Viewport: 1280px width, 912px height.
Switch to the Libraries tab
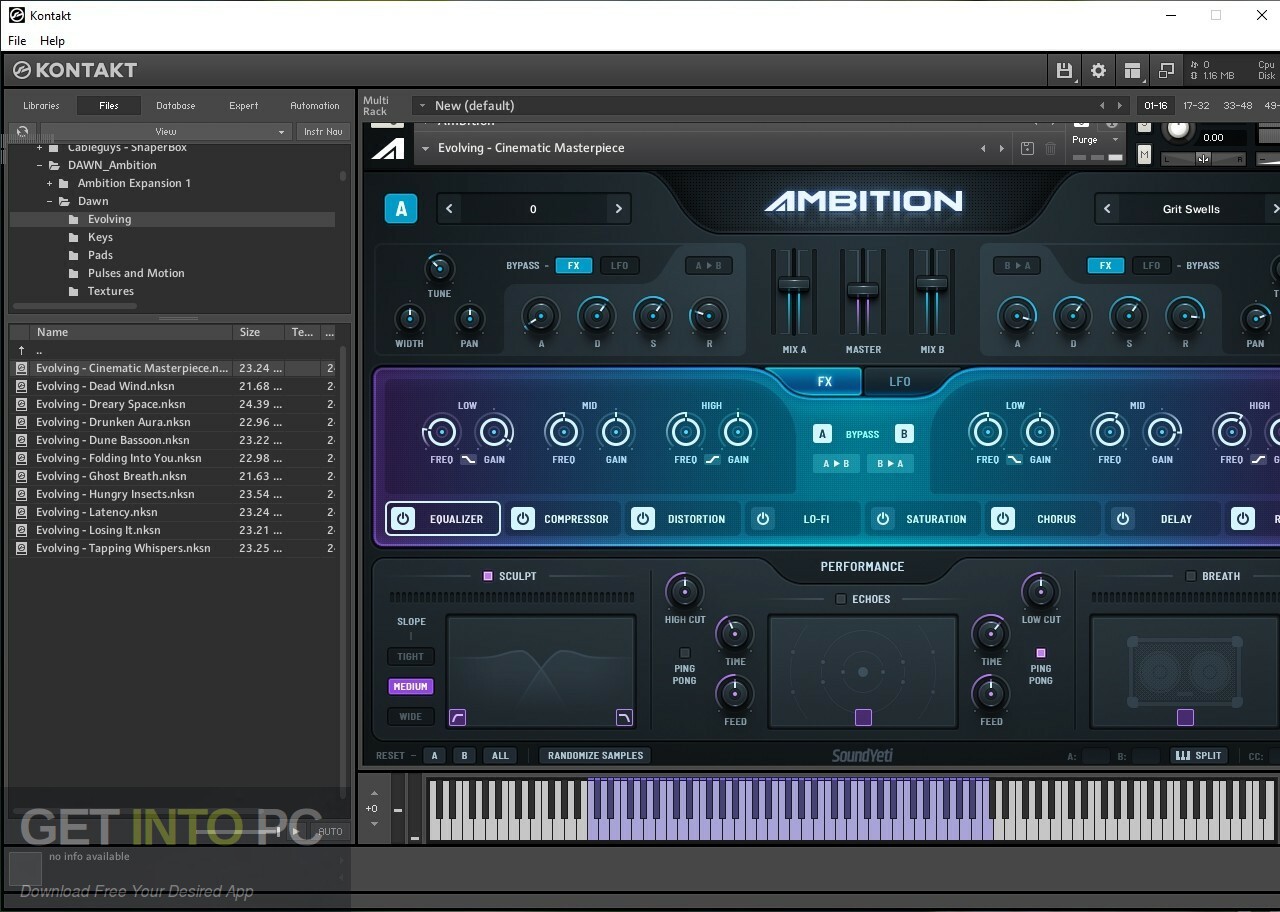[x=41, y=105]
